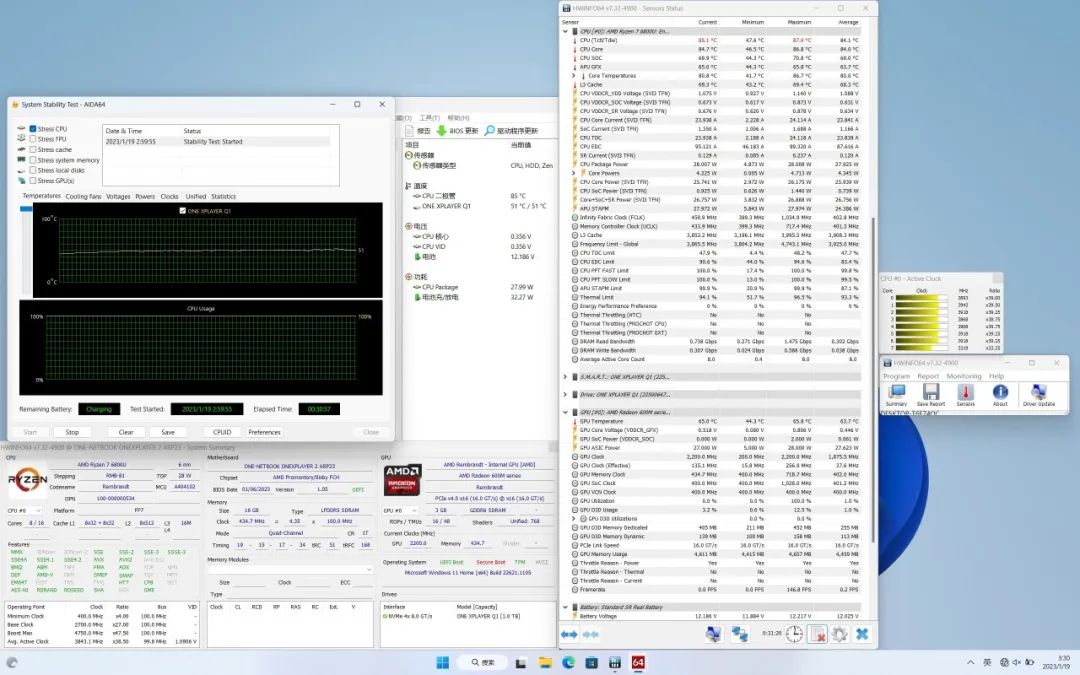Expand the Drive: ONE XPLAYER Q1 group

click(x=565, y=395)
